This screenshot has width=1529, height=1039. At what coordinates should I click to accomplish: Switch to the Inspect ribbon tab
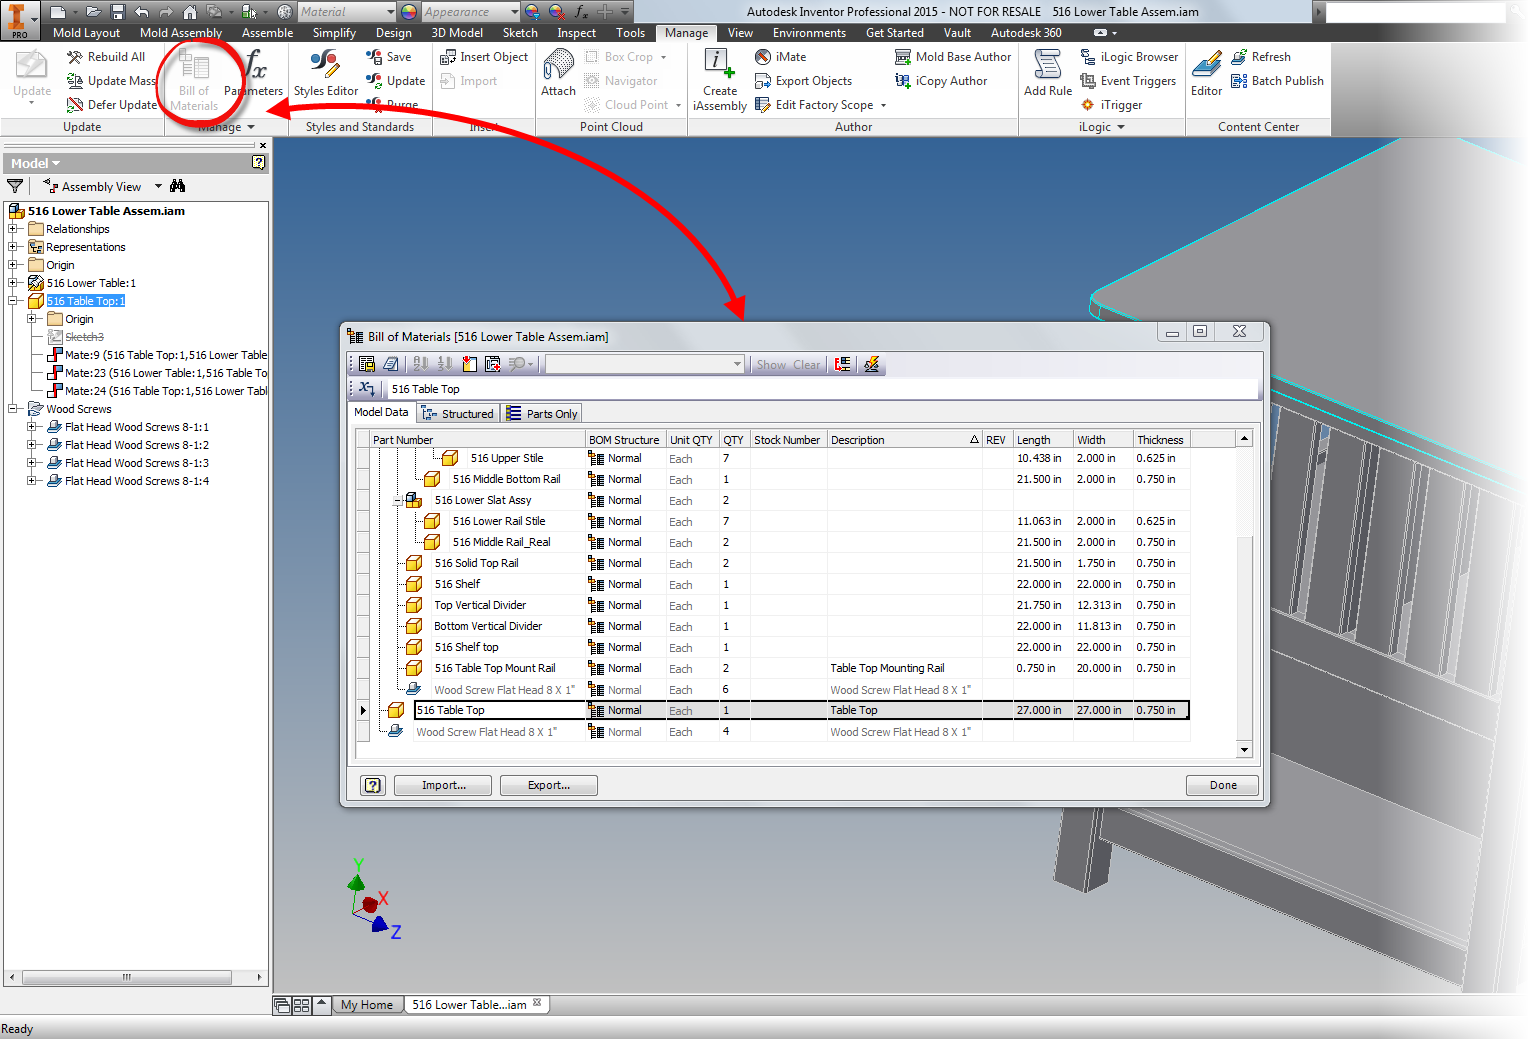coord(577,33)
